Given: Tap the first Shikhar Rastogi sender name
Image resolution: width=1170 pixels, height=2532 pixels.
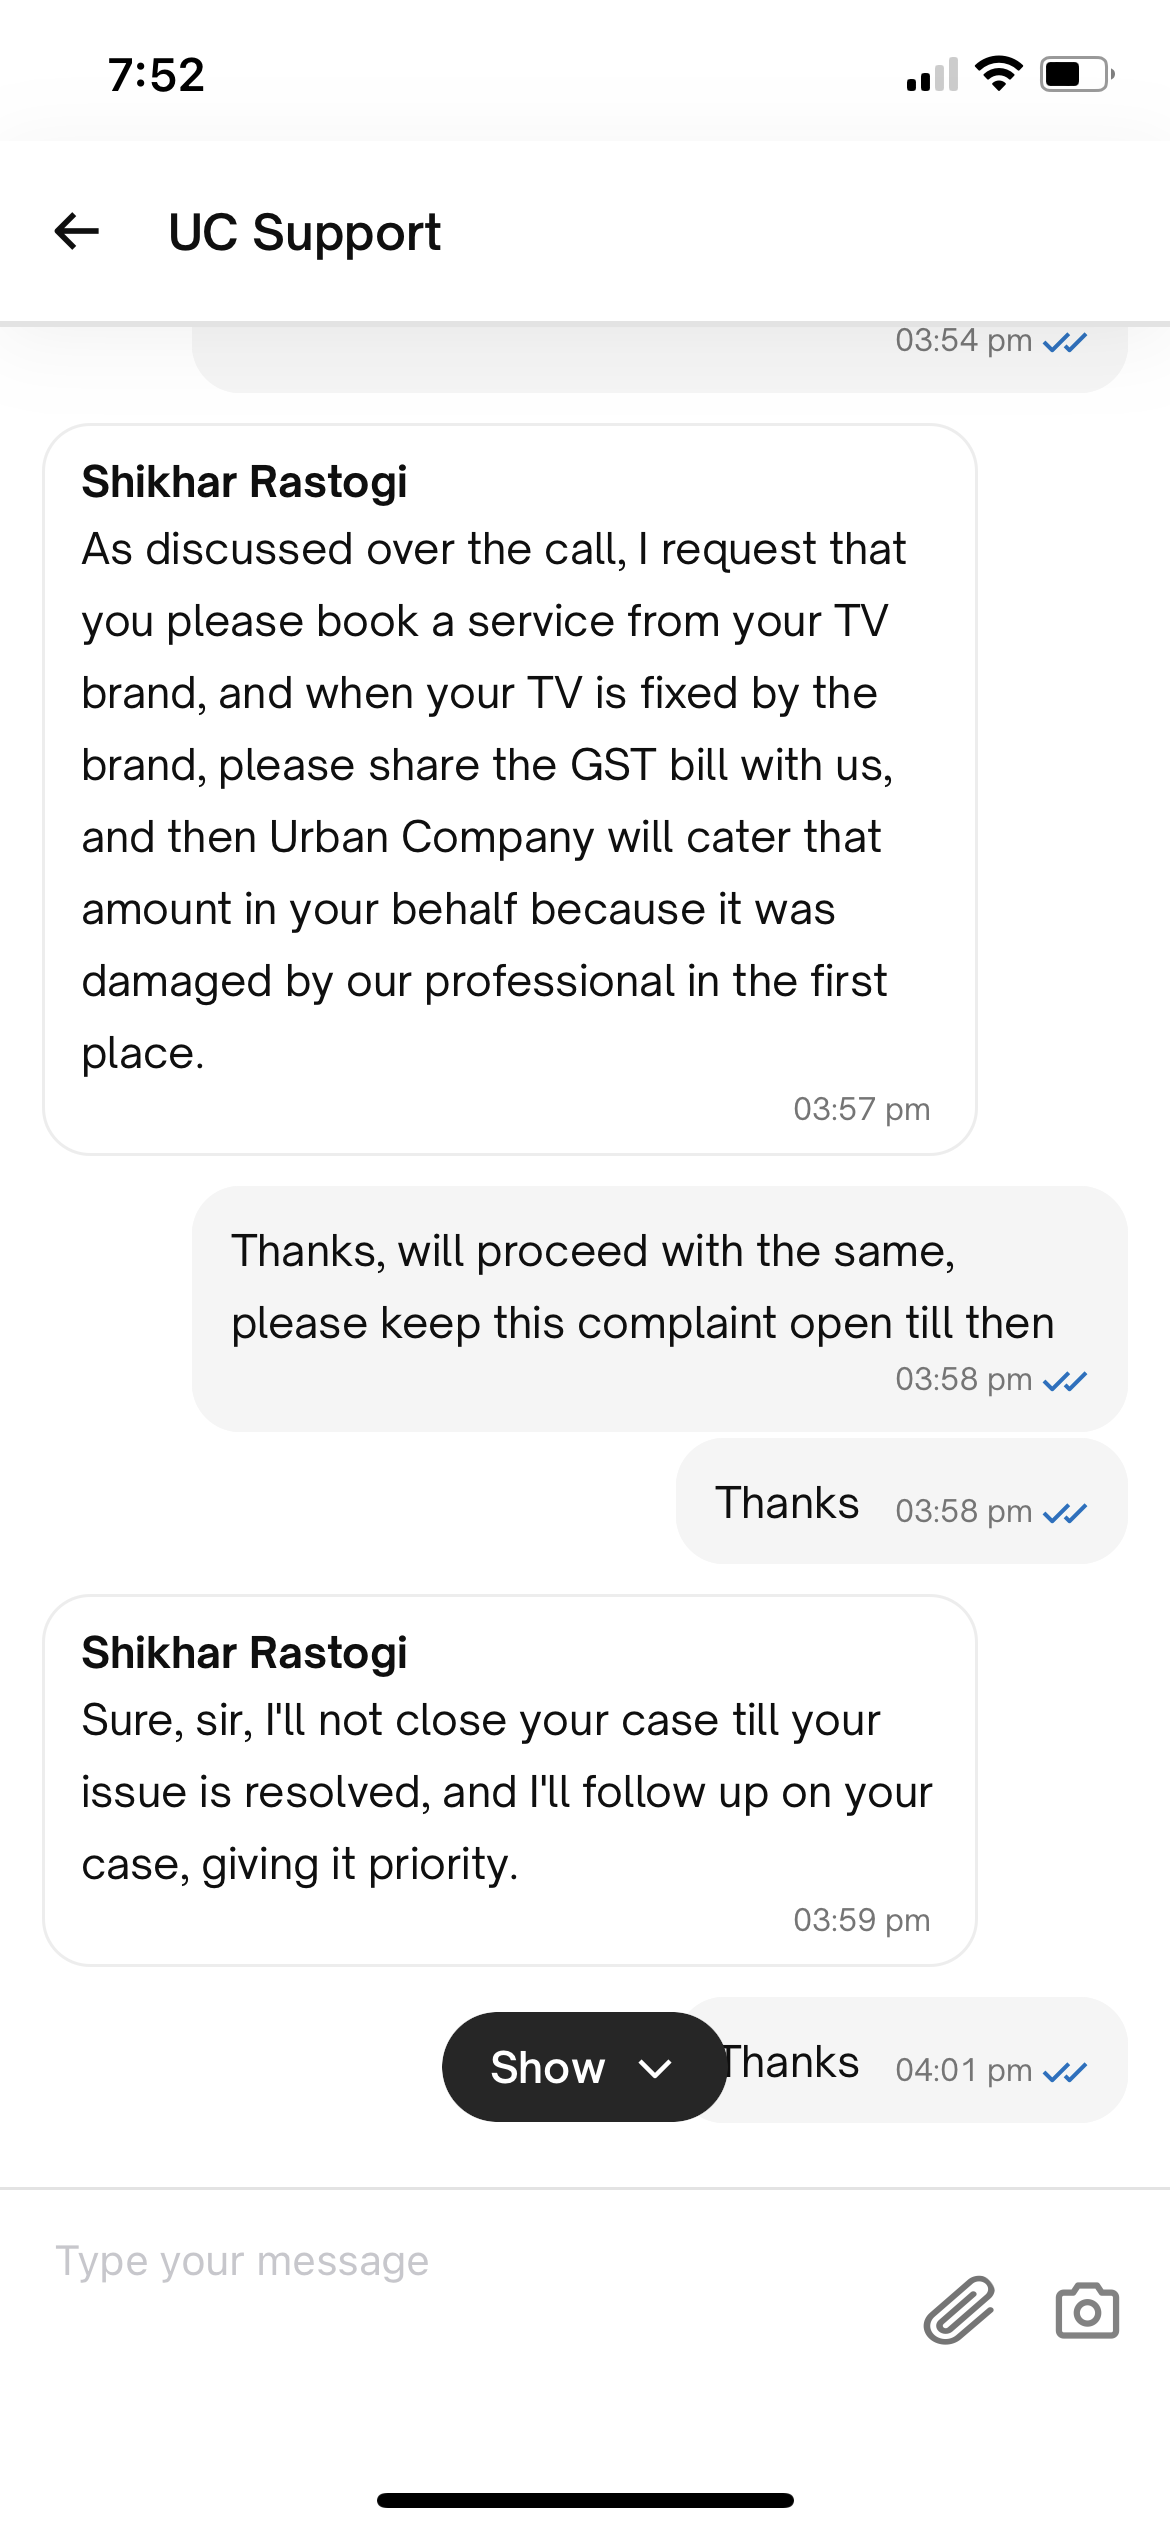Looking at the screenshot, I should point(245,482).
